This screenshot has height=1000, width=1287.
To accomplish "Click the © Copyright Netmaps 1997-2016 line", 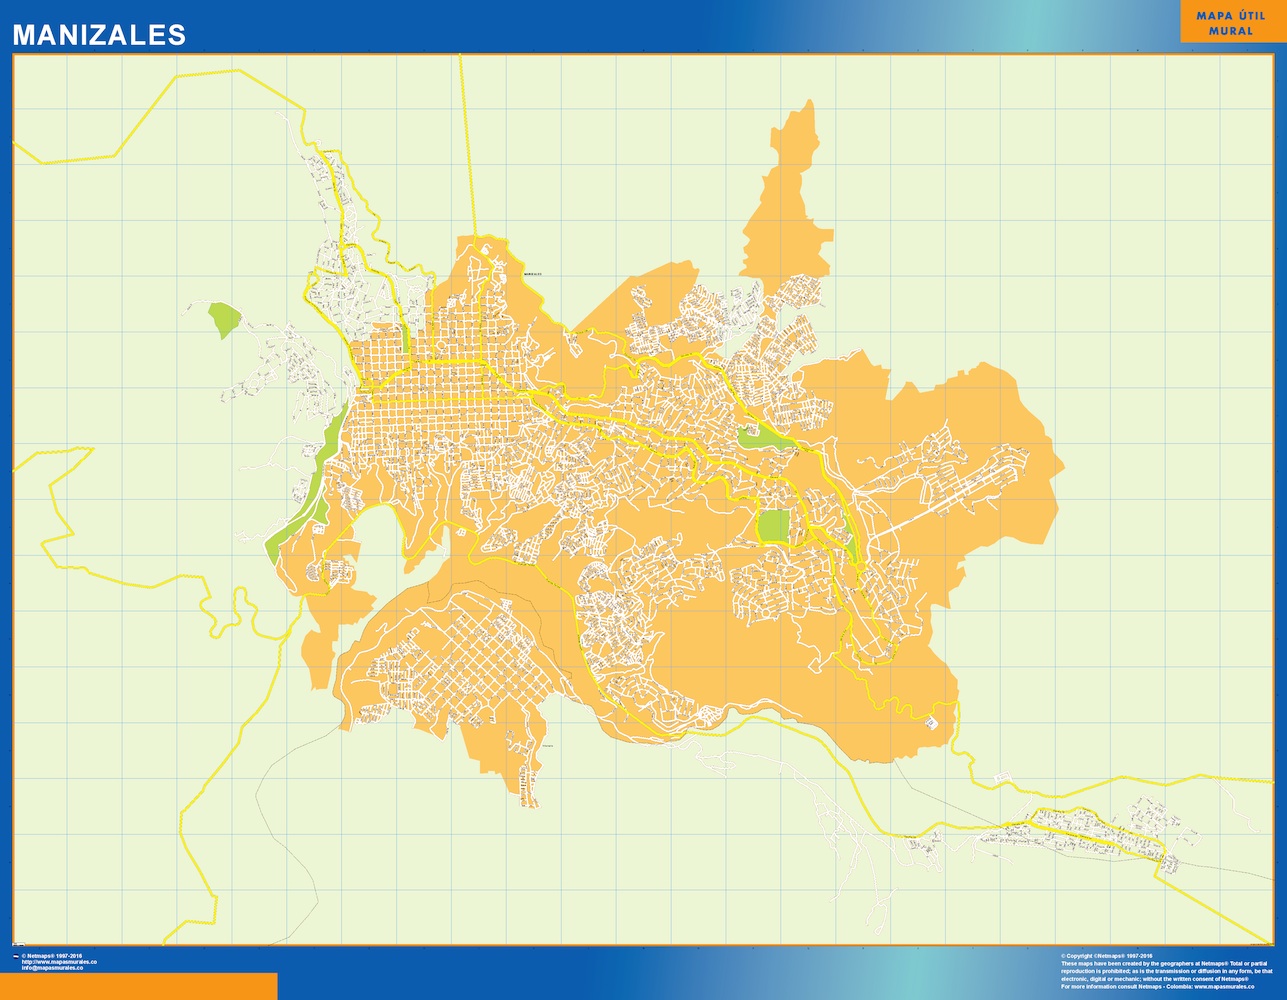I will point(1107,956).
